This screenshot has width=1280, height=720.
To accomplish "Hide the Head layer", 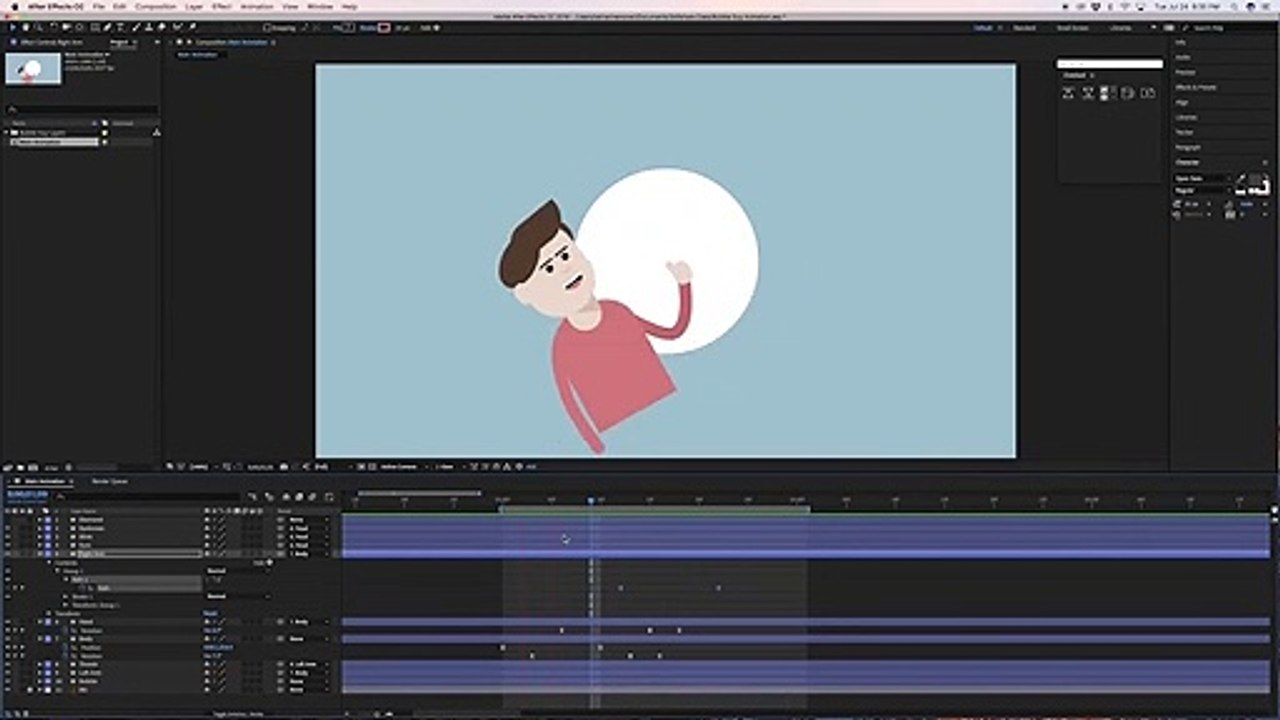I will (8, 622).
